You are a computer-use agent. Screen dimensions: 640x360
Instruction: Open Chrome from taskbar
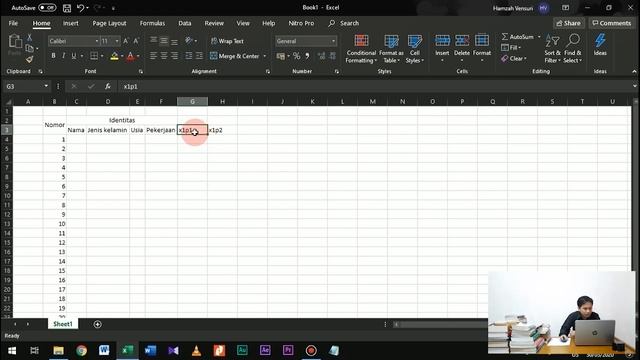(81, 350)
